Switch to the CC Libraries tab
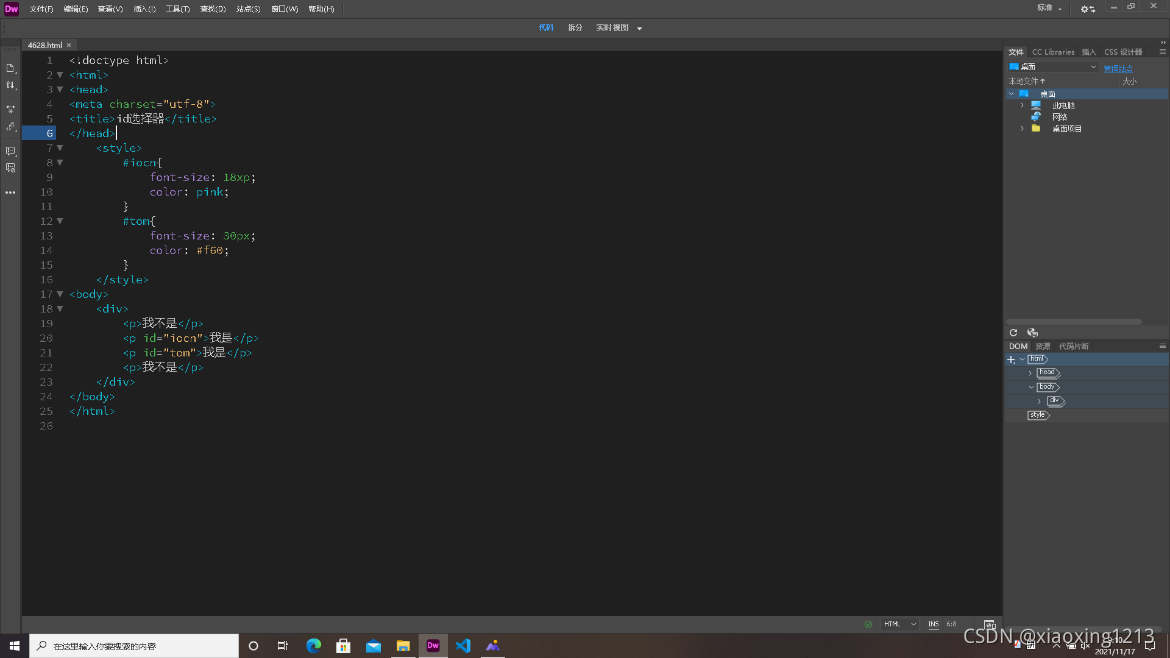The height and width of the screenshot is (658, 1170). [1053, 52]
